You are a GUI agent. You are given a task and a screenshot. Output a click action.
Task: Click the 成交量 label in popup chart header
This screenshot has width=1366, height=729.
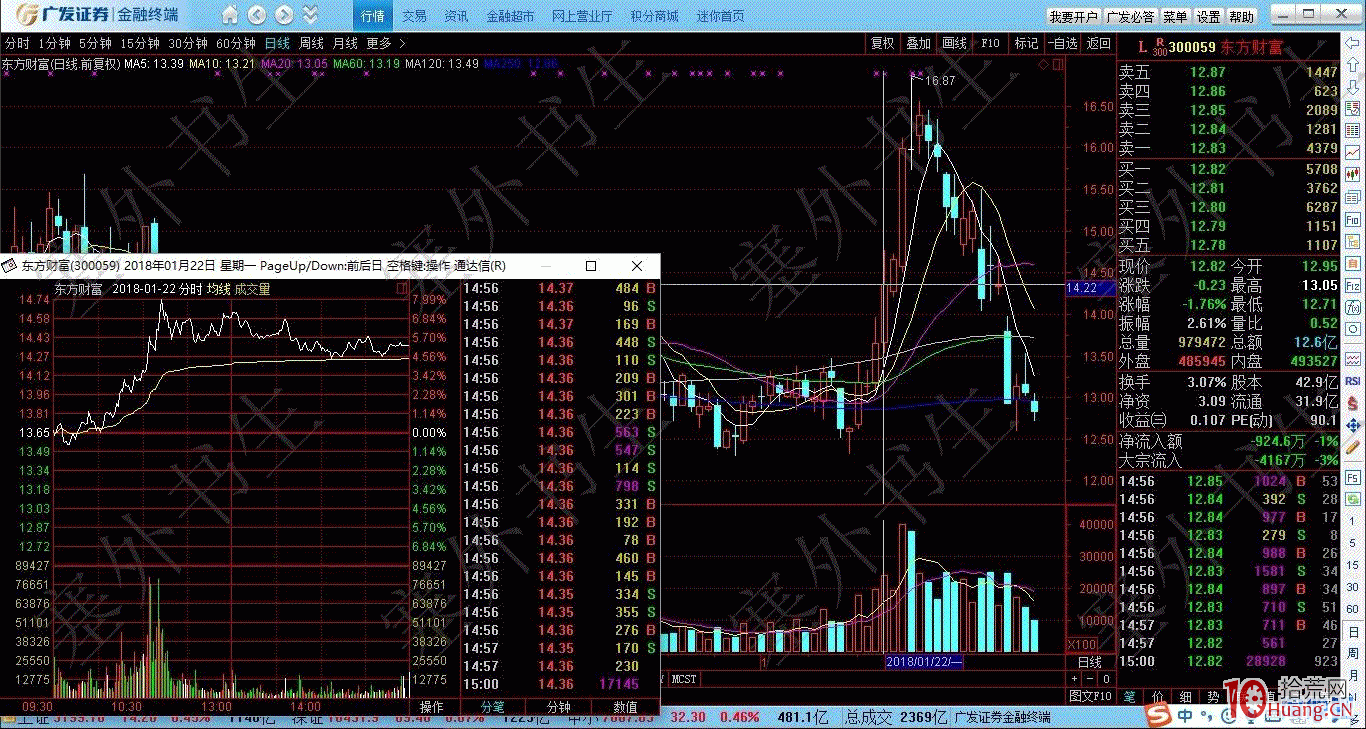[x=252, y=289]
